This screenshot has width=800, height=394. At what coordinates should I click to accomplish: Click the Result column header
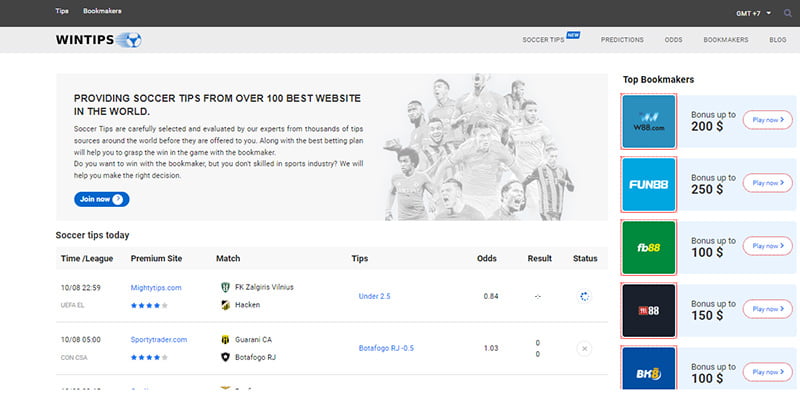click(x=540, y=258)
